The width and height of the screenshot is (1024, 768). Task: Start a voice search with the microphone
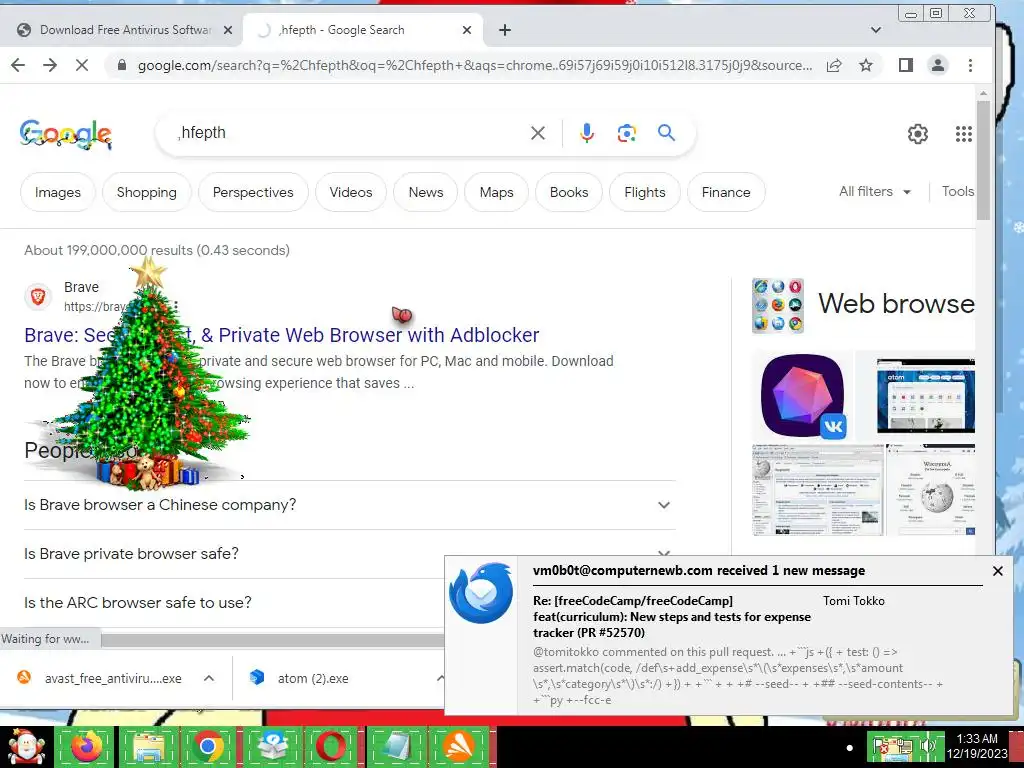586,133
